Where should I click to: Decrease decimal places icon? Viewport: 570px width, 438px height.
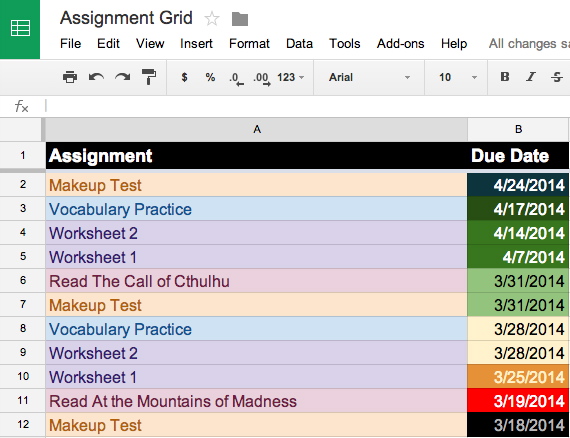point(236,79)
